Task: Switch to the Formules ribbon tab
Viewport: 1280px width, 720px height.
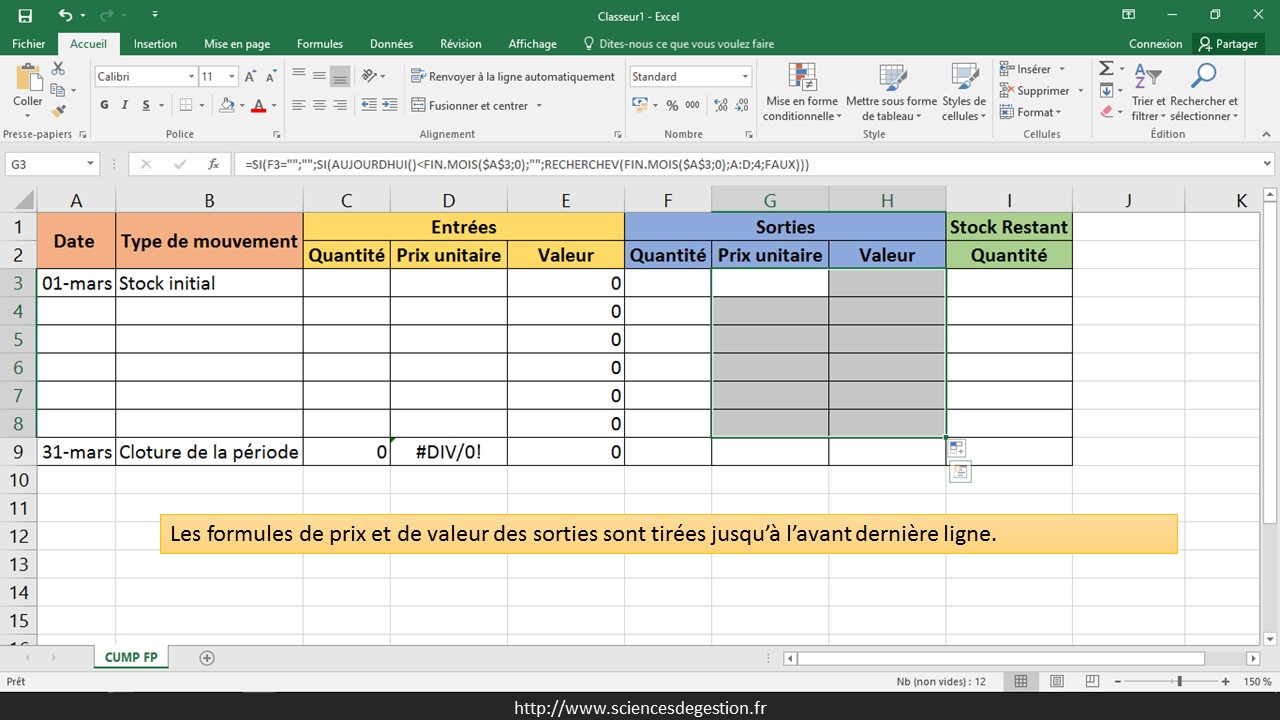Action: click(320, 44)
